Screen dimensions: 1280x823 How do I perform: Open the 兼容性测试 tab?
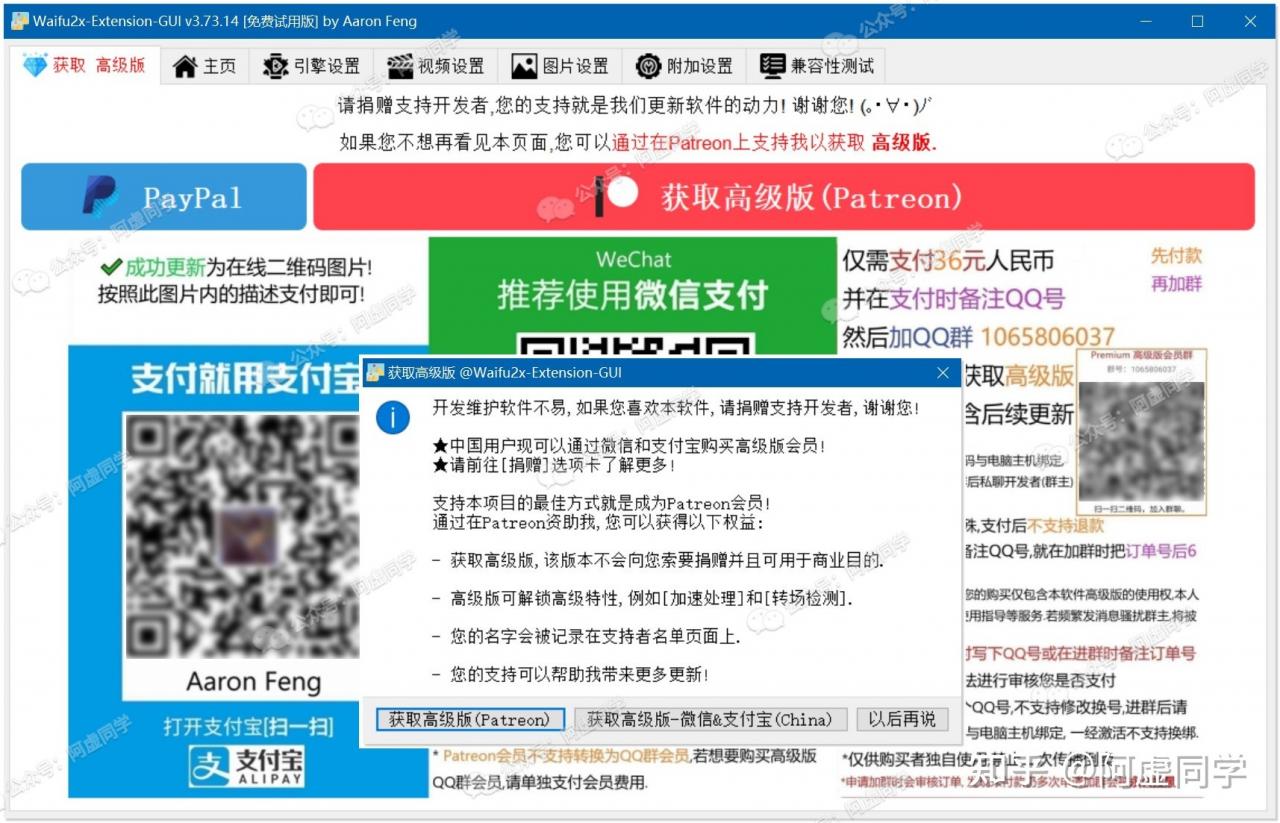(816, 67)
